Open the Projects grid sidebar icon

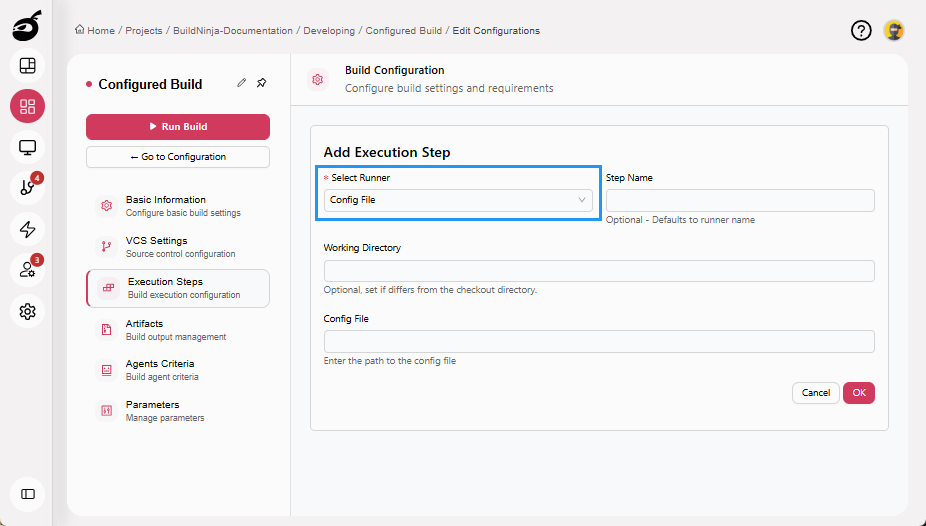27,107
